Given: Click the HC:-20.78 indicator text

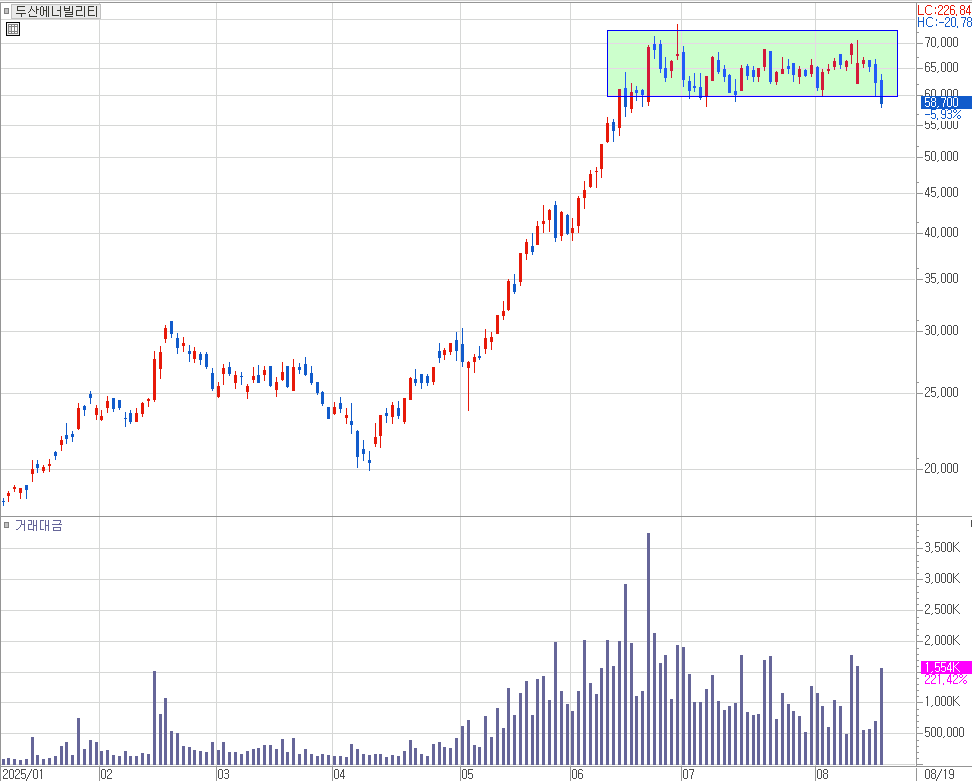Looking at the screenshot, I should [x=943, y=22].
